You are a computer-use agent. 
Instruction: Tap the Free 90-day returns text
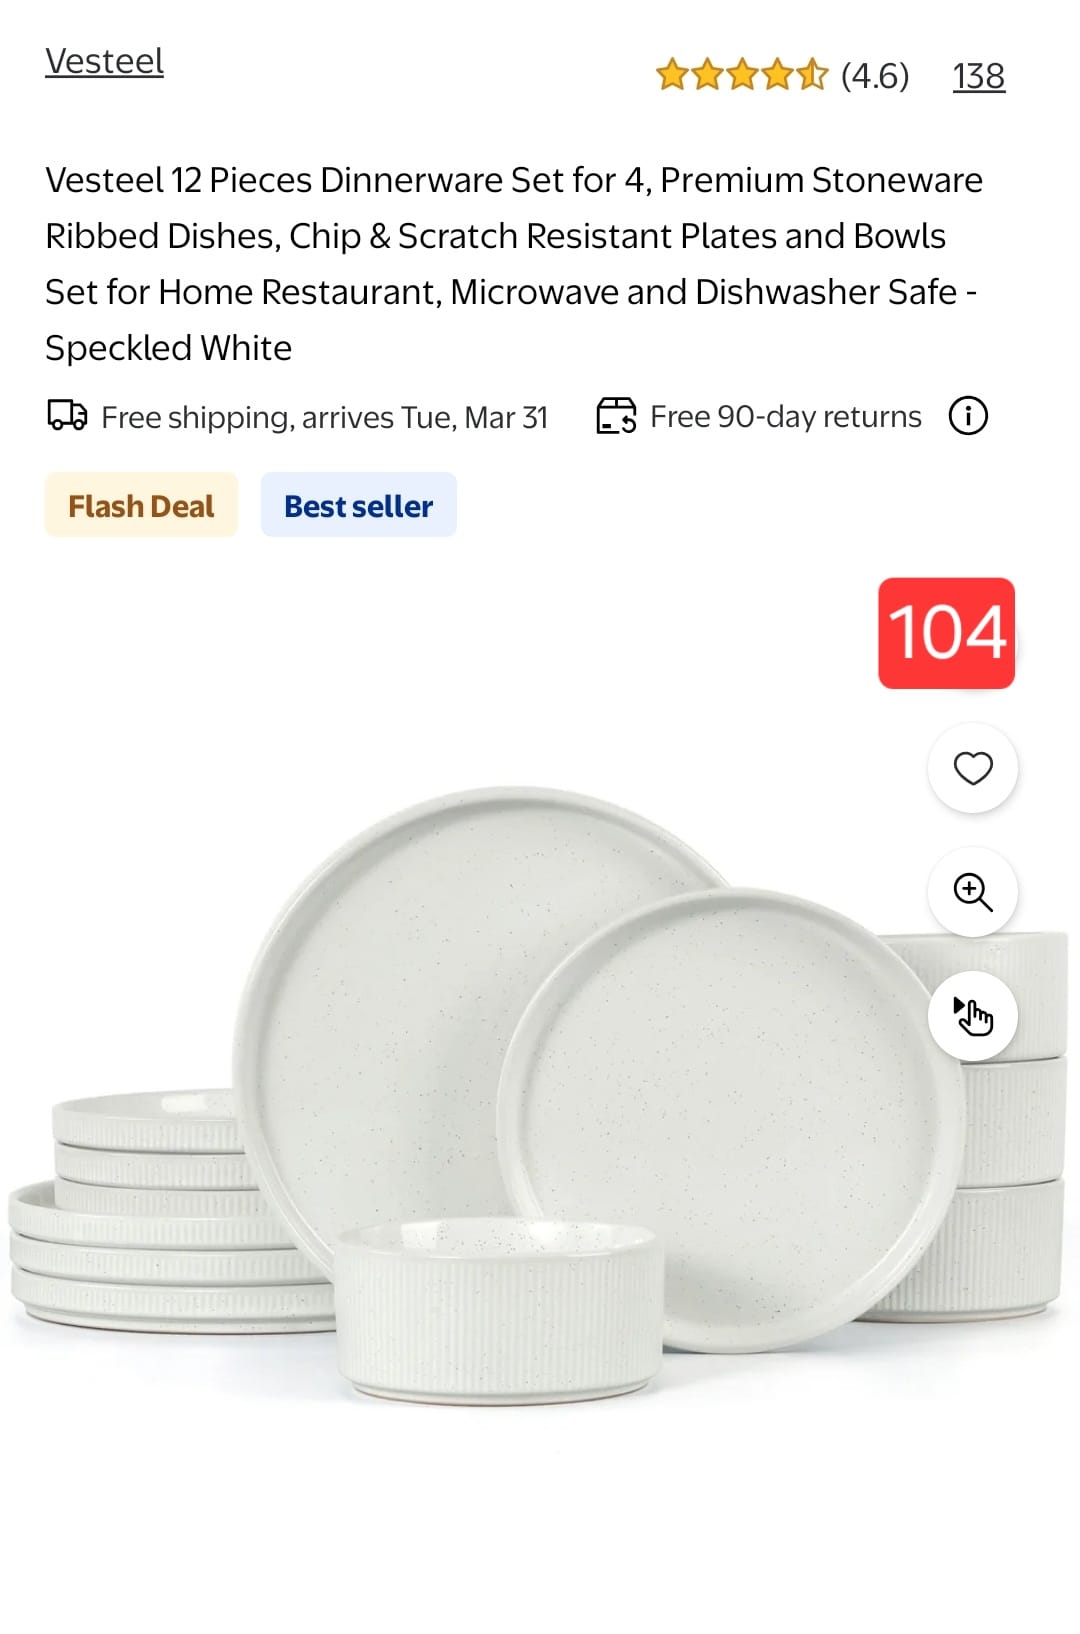[786, 416]
